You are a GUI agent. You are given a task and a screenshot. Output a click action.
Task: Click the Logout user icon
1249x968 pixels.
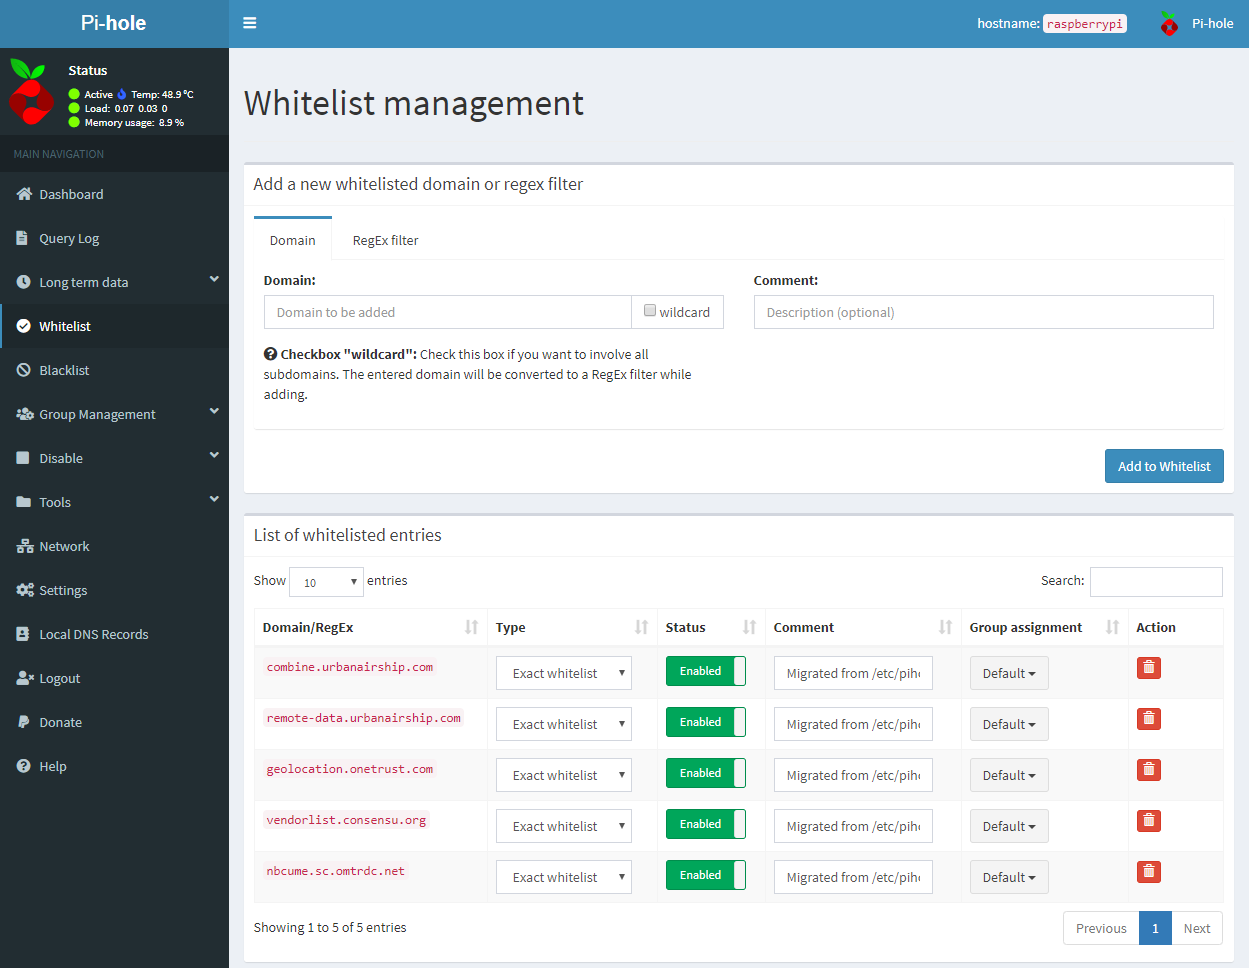tap(25, 678)
